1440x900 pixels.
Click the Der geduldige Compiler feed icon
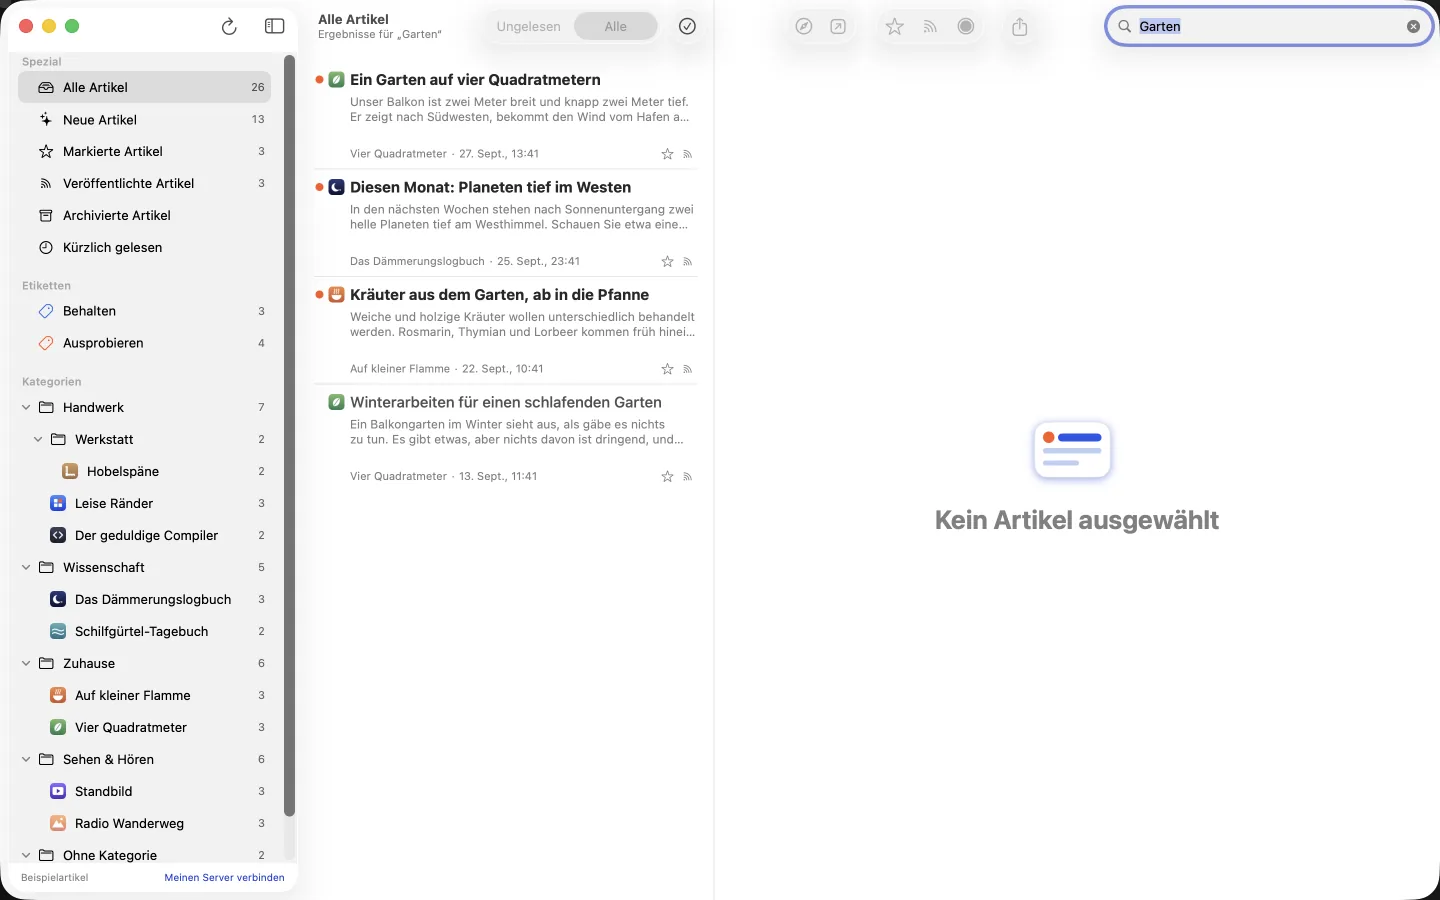point(58,535)
